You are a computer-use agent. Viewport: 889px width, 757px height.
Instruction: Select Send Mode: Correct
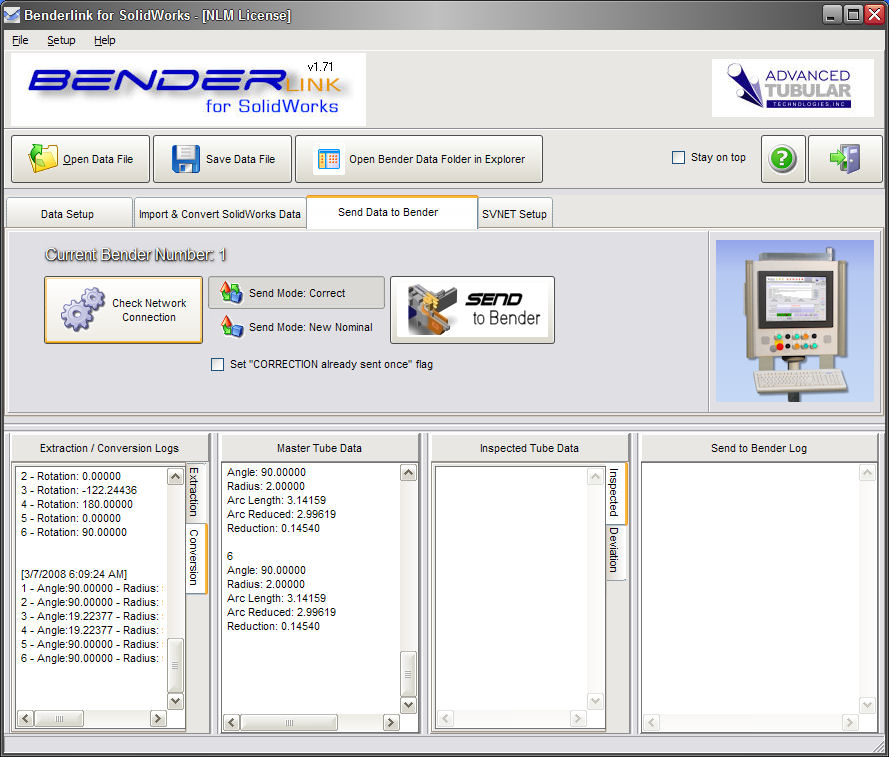(x=296, y=293)
